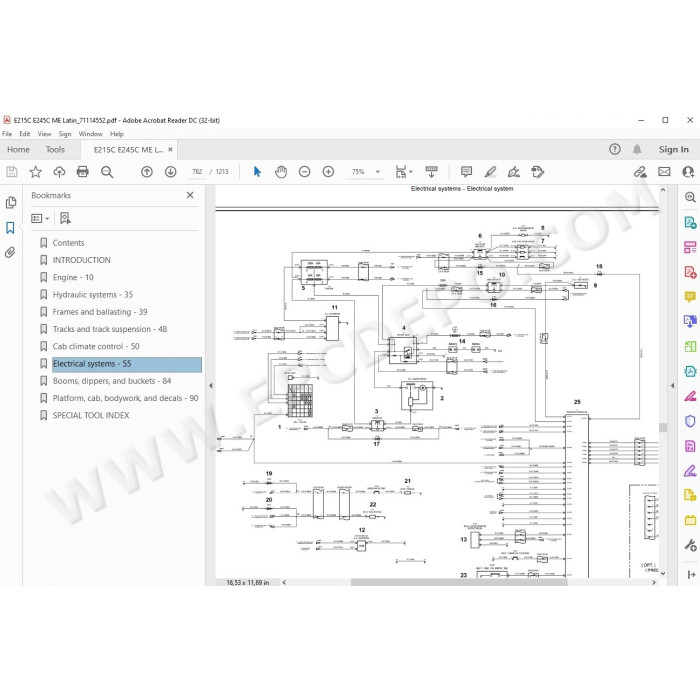Close the E215C E245C document tab
The height and width of the screenshot is (700, 700).
click(170, 150)
